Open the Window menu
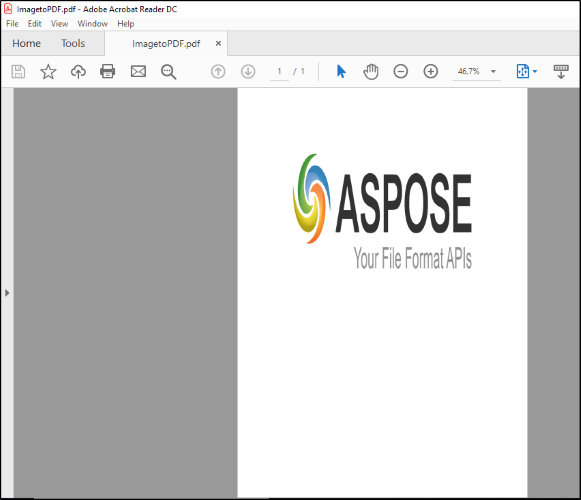Image resolution: width=581 pixels, height=500 pixels. click(93, 24)
